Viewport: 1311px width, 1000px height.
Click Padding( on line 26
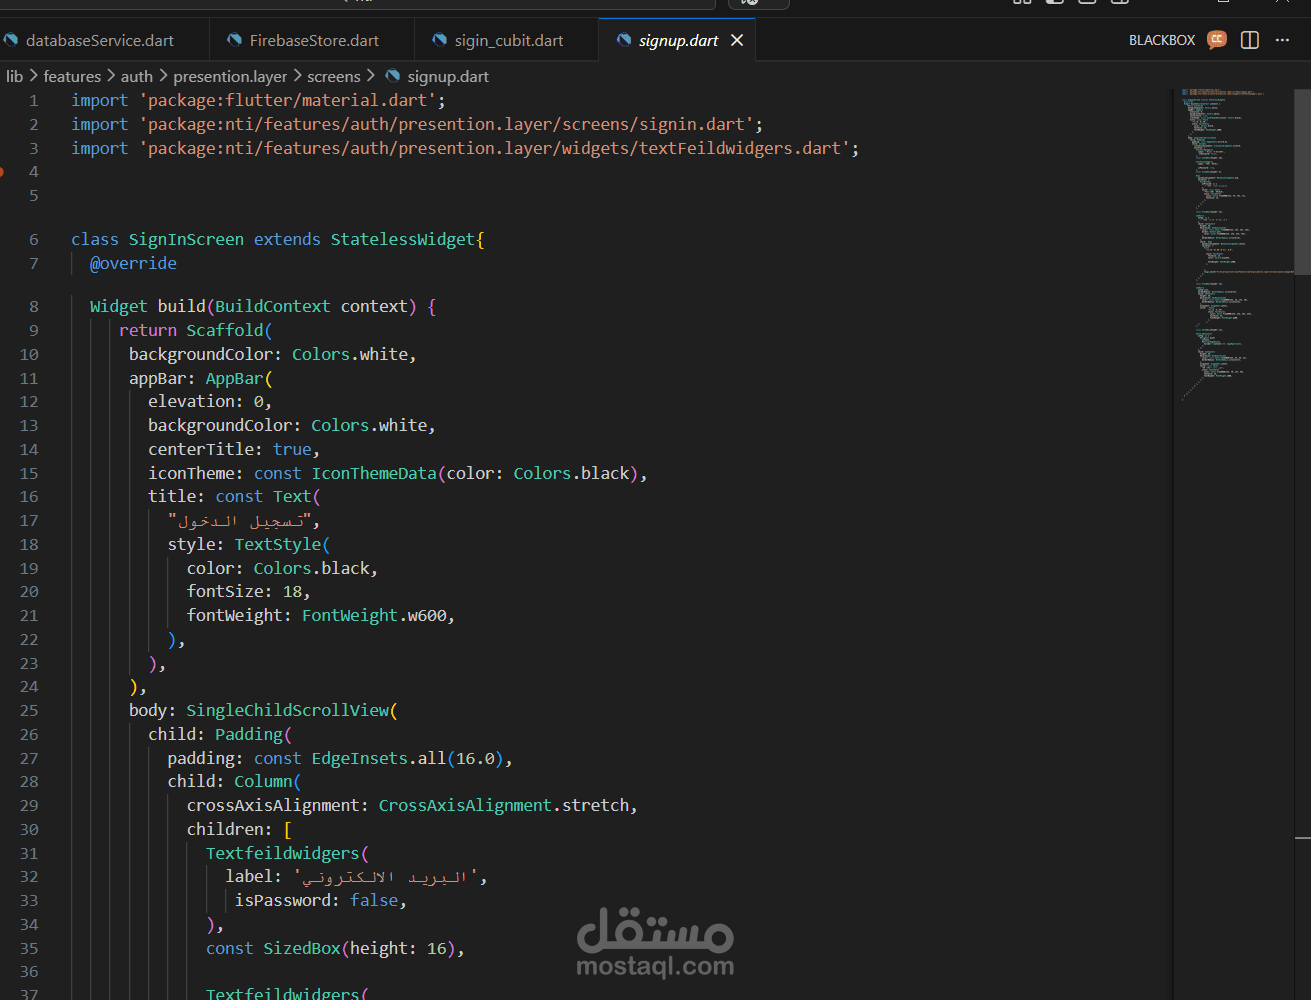click(x=253, y=735)
